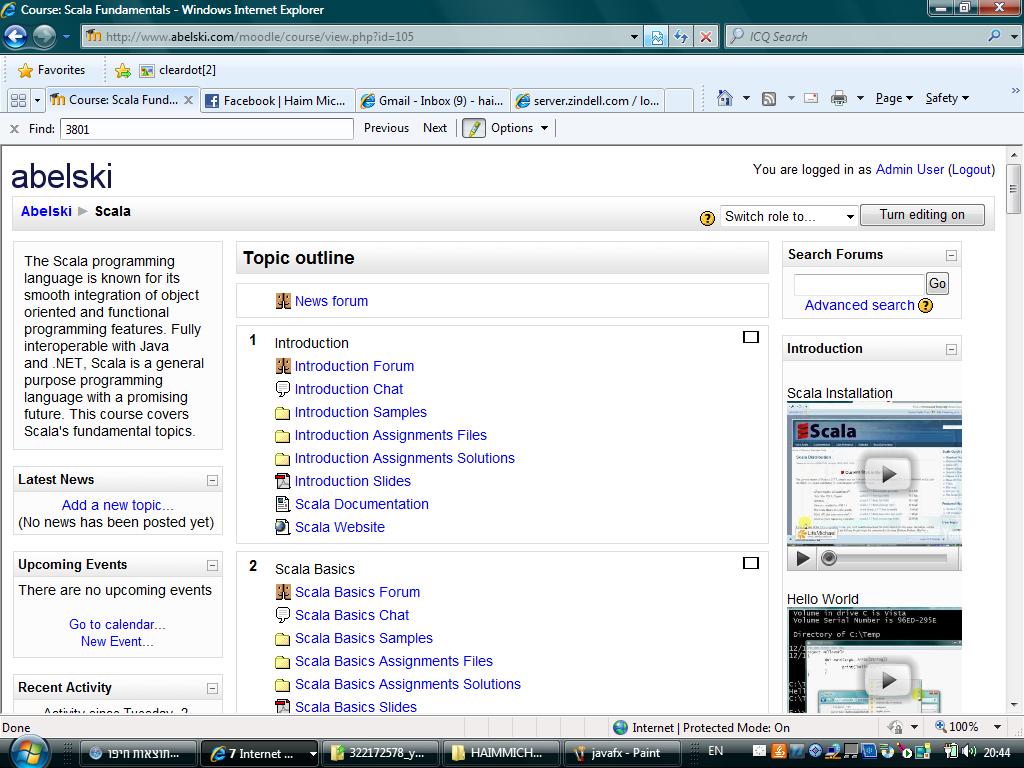Open the RSS feeds toolbar icon
1024x768 pixels.
[769, 99]
